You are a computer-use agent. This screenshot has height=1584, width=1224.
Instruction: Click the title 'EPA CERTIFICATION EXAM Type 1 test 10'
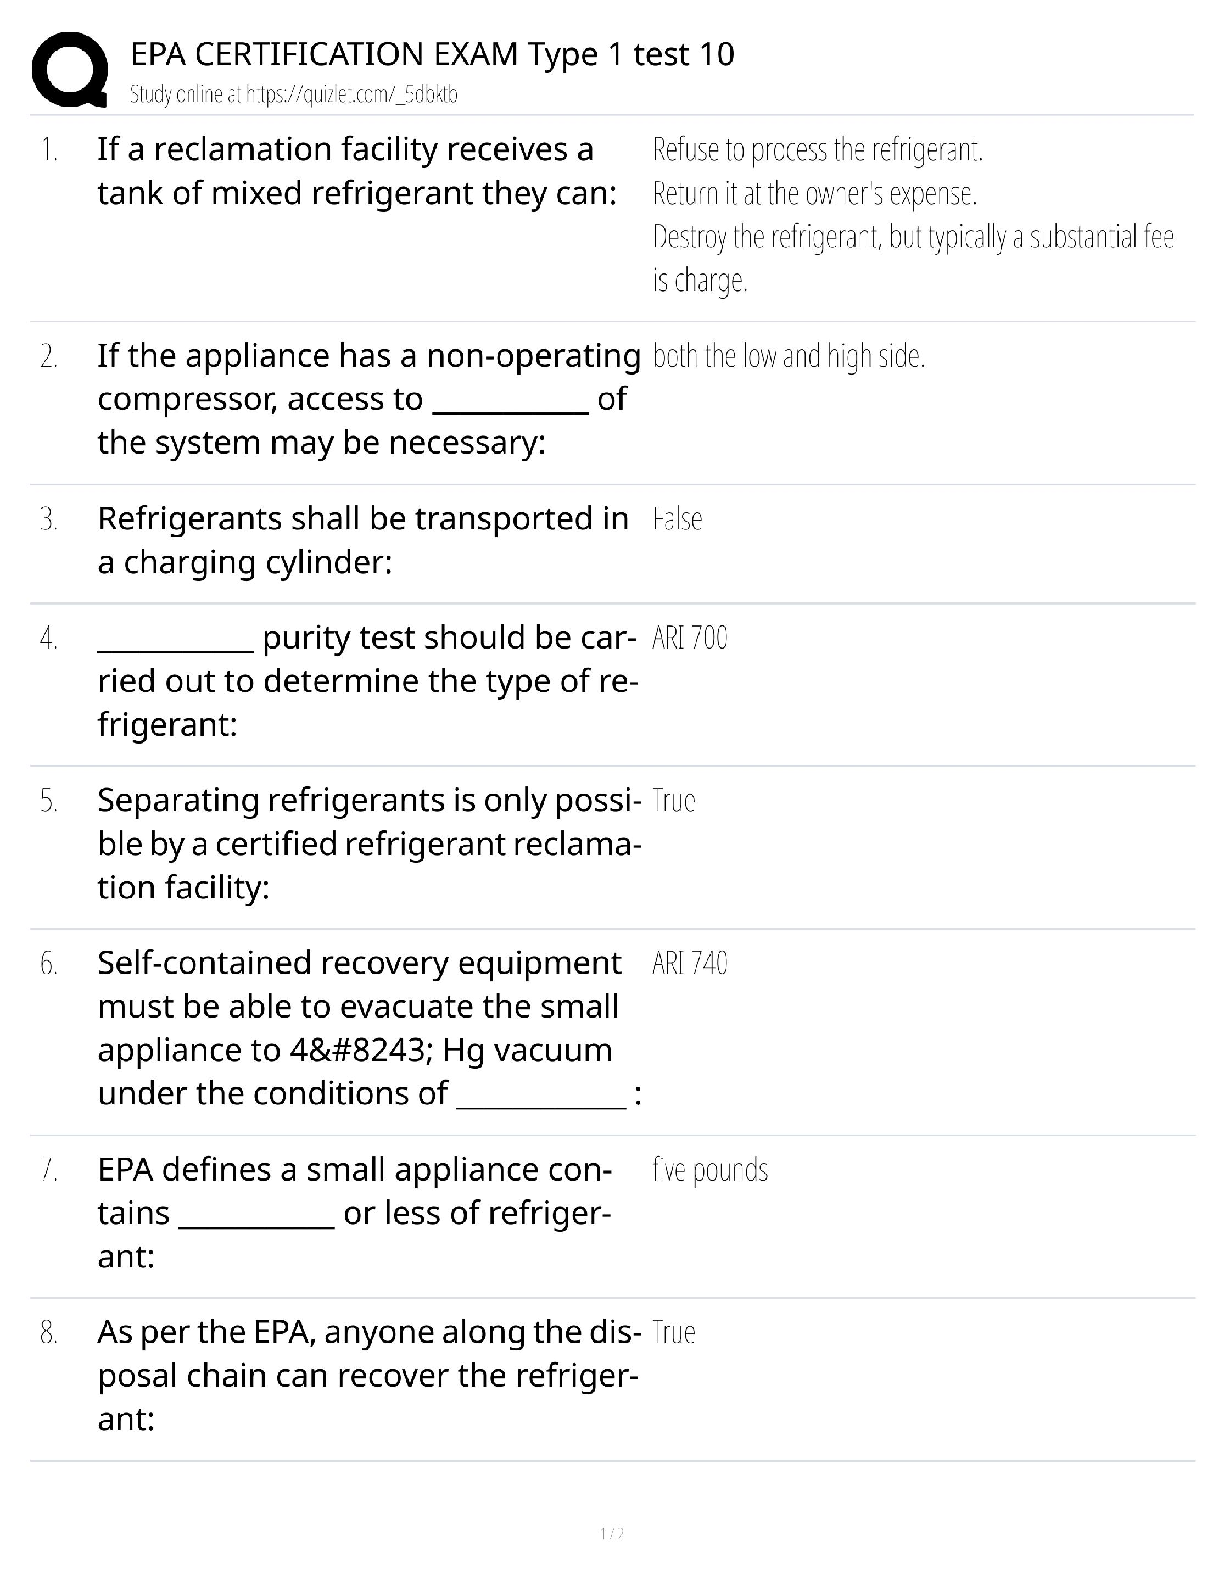point(432,54)
